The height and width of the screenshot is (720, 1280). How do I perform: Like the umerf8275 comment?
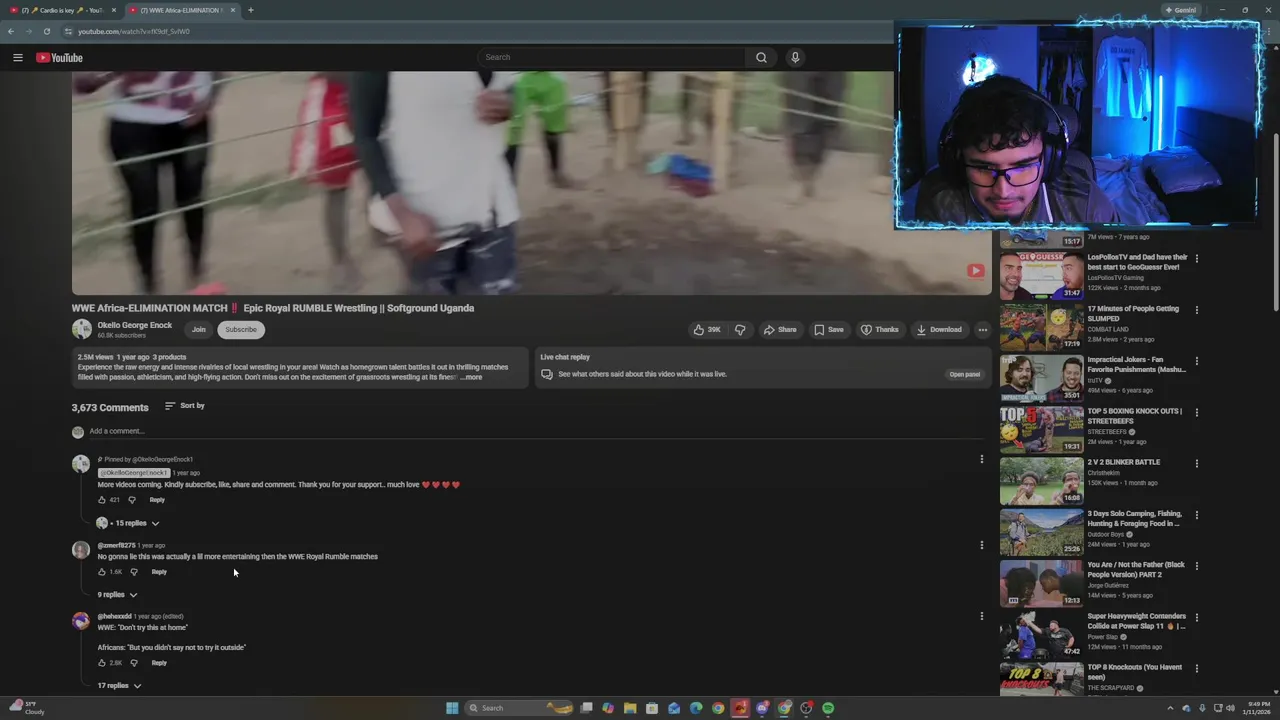102,572
